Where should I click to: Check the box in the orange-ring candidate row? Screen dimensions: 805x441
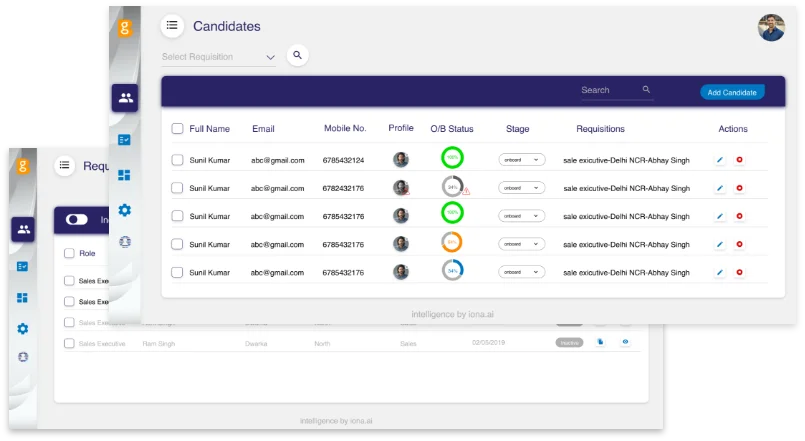[177, 244]
